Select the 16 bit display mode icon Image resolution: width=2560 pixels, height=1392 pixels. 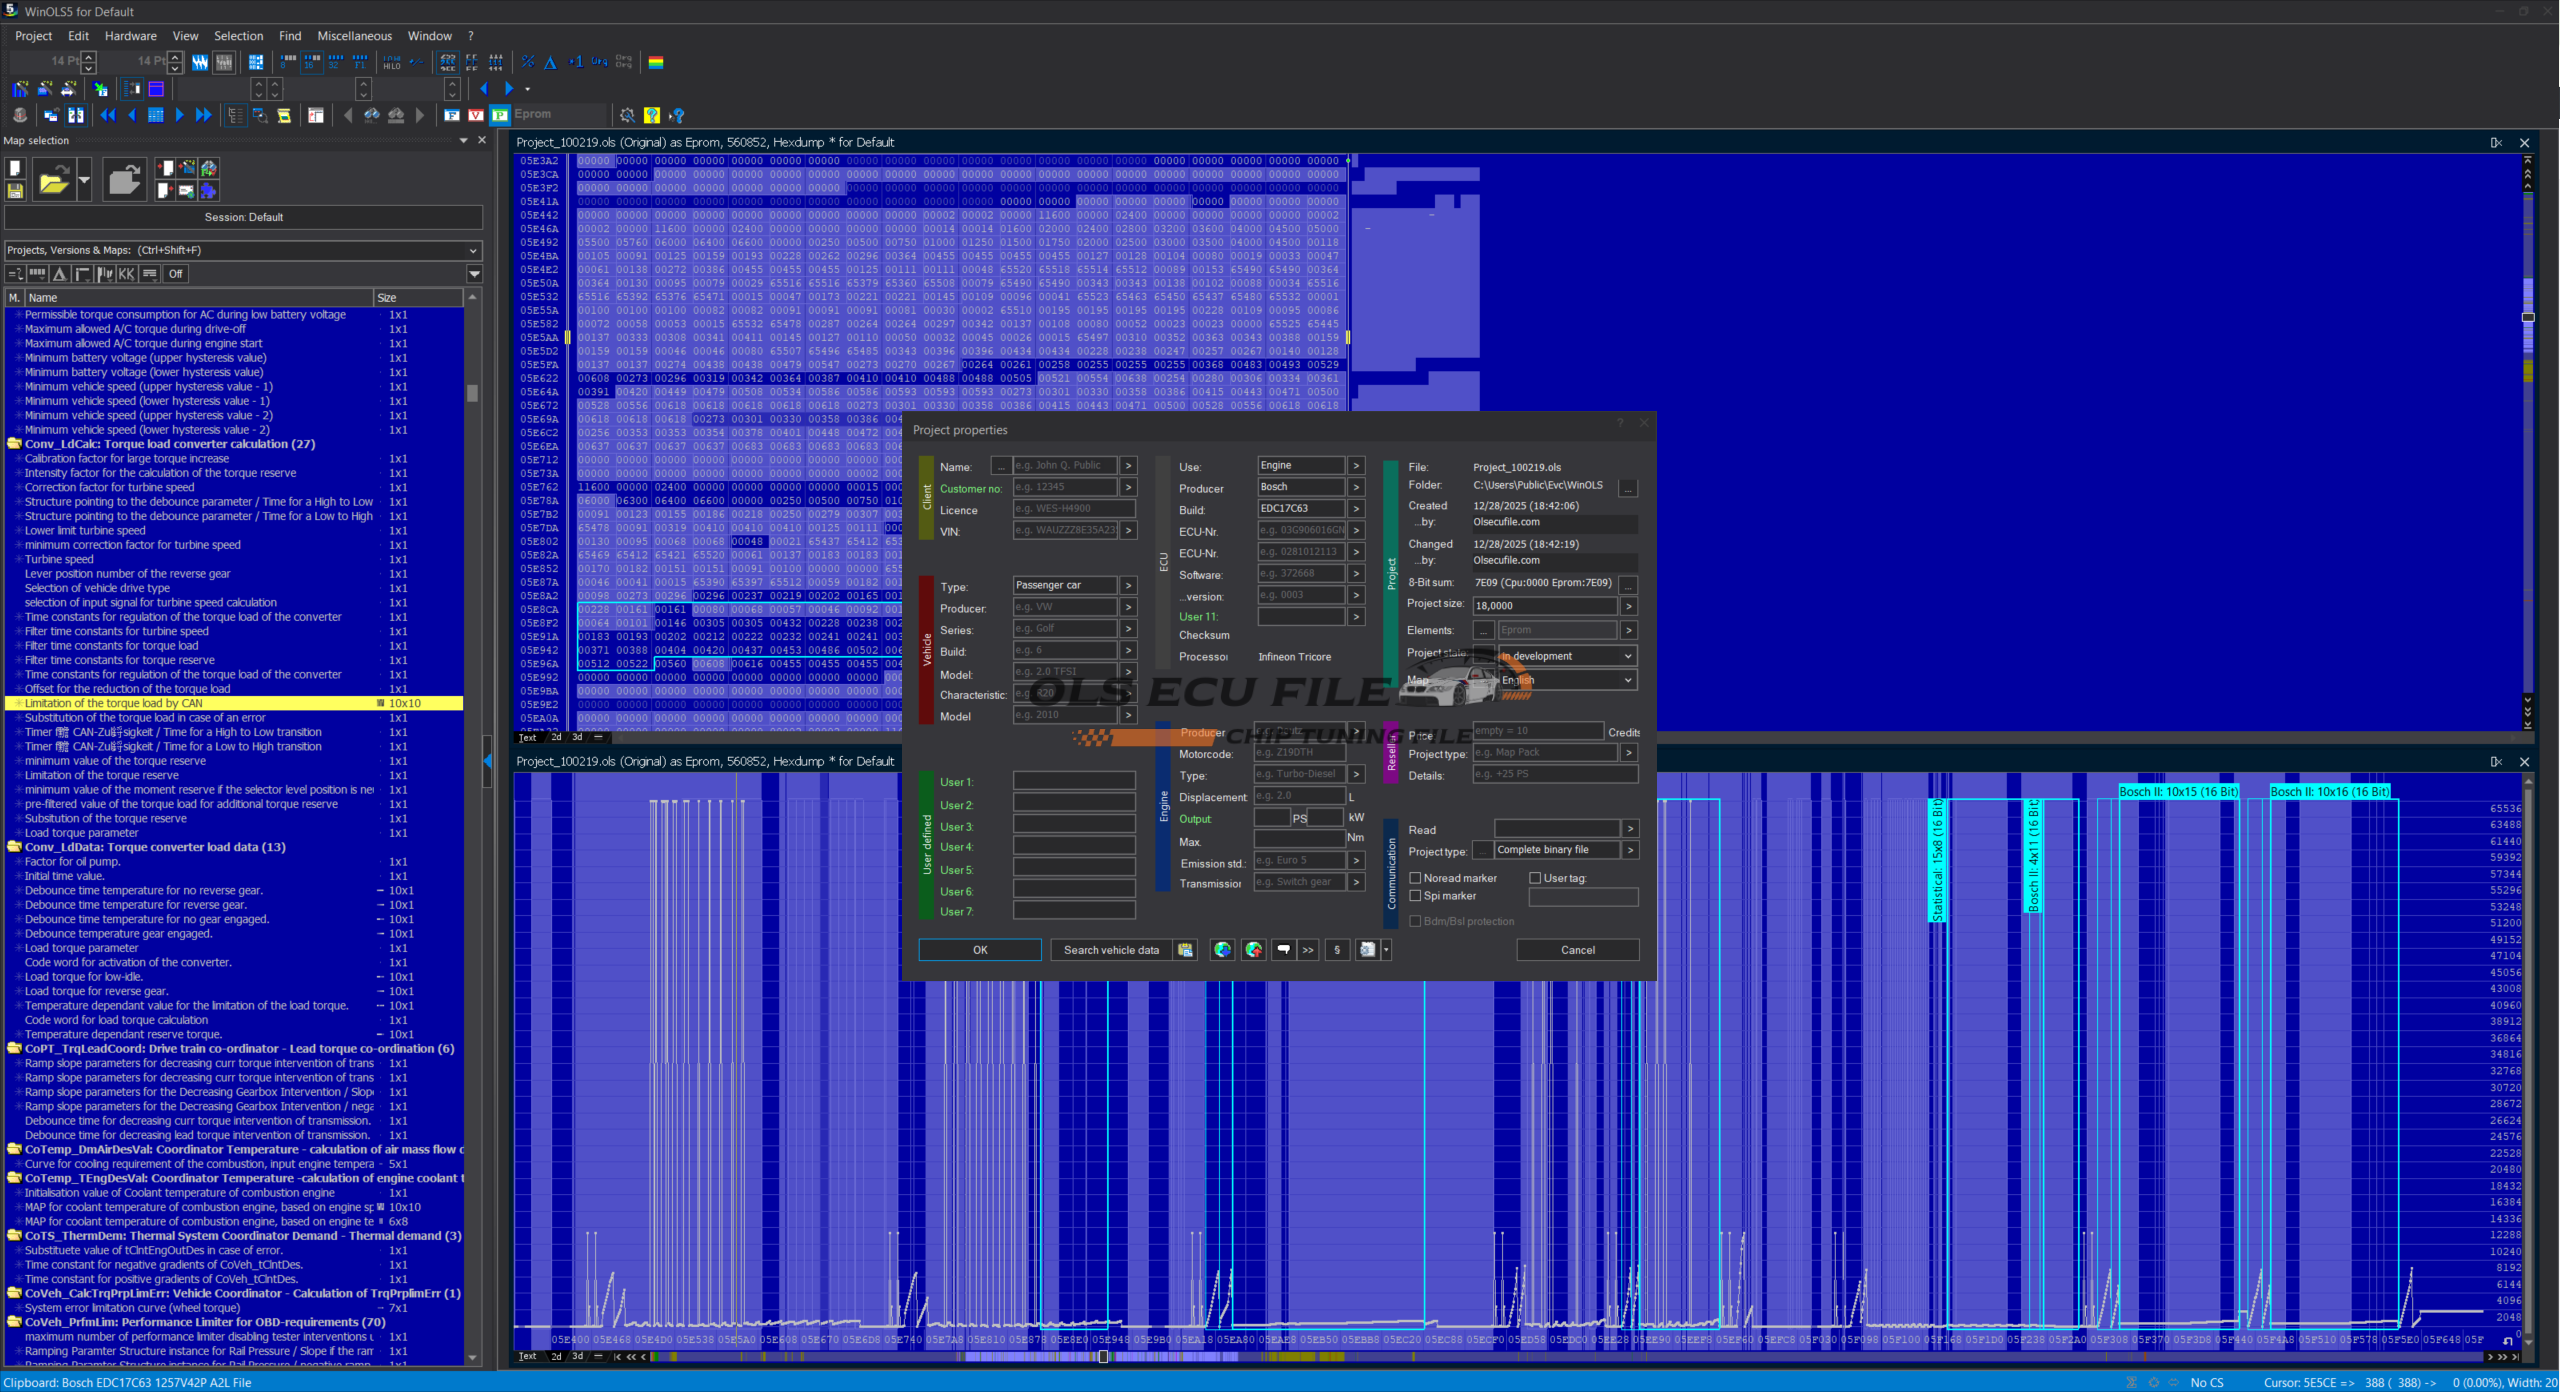pyautogui.click(x=312, y=62)
